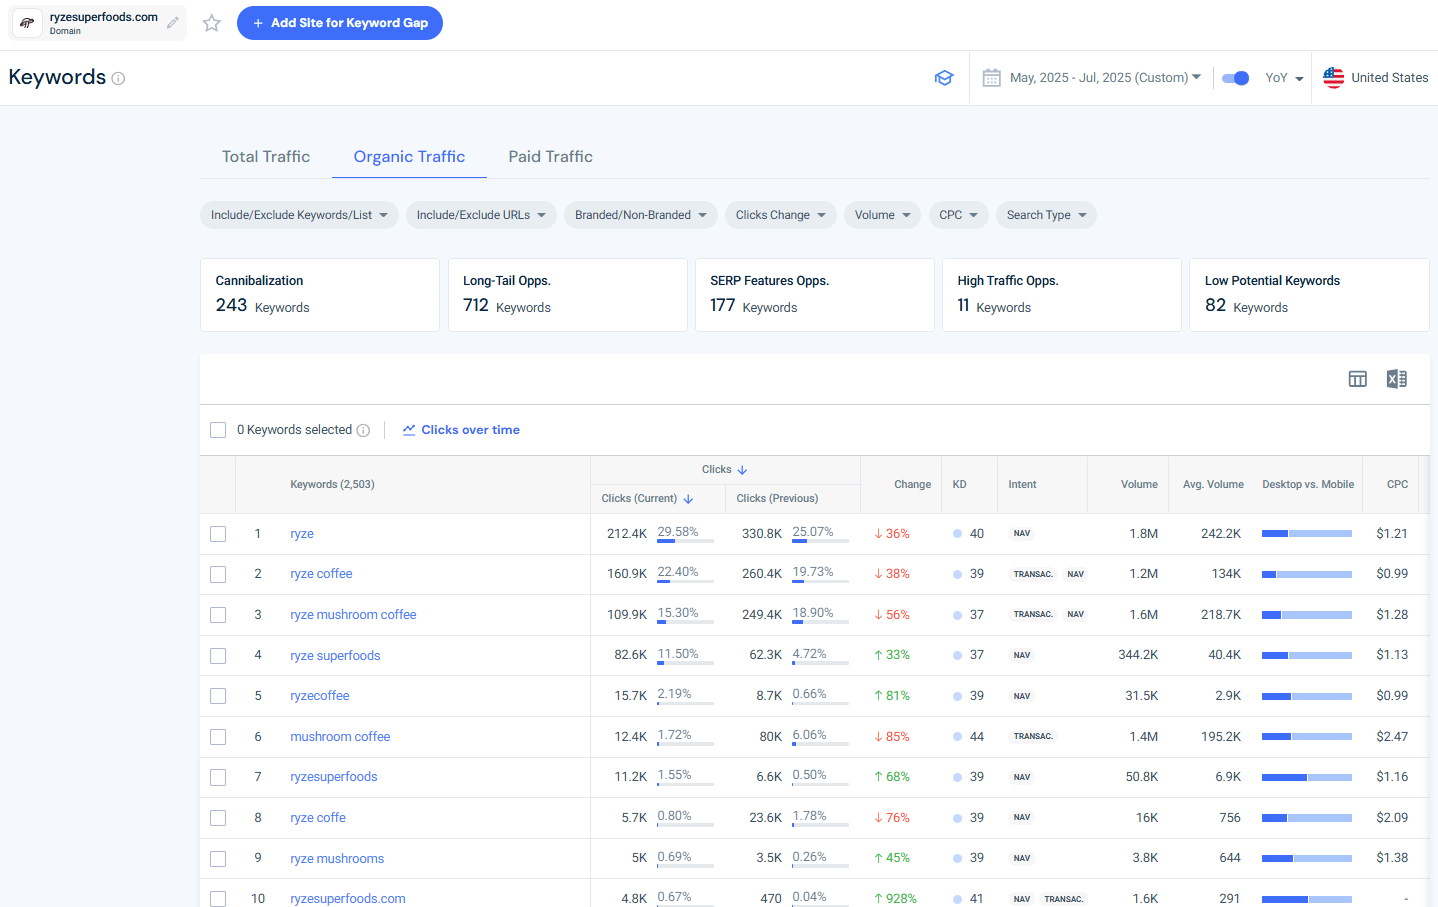Switch to the Total Traffic tab
This screenshot has width=1438, height=907.
point(265,156)
